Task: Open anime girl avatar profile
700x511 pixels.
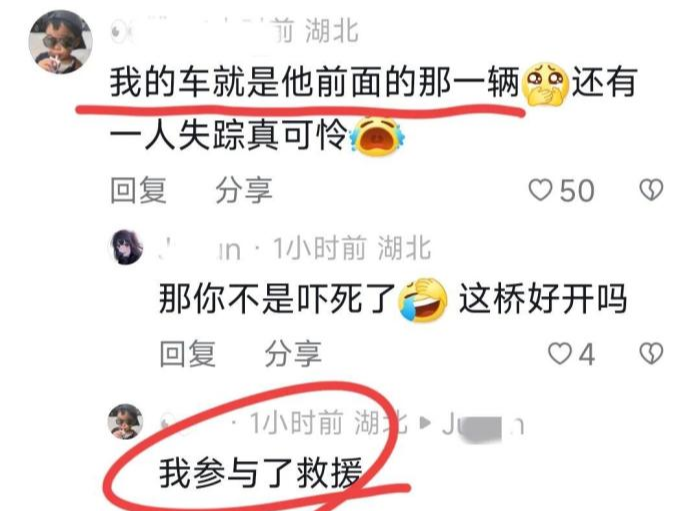Action: [x=127, y=247]
